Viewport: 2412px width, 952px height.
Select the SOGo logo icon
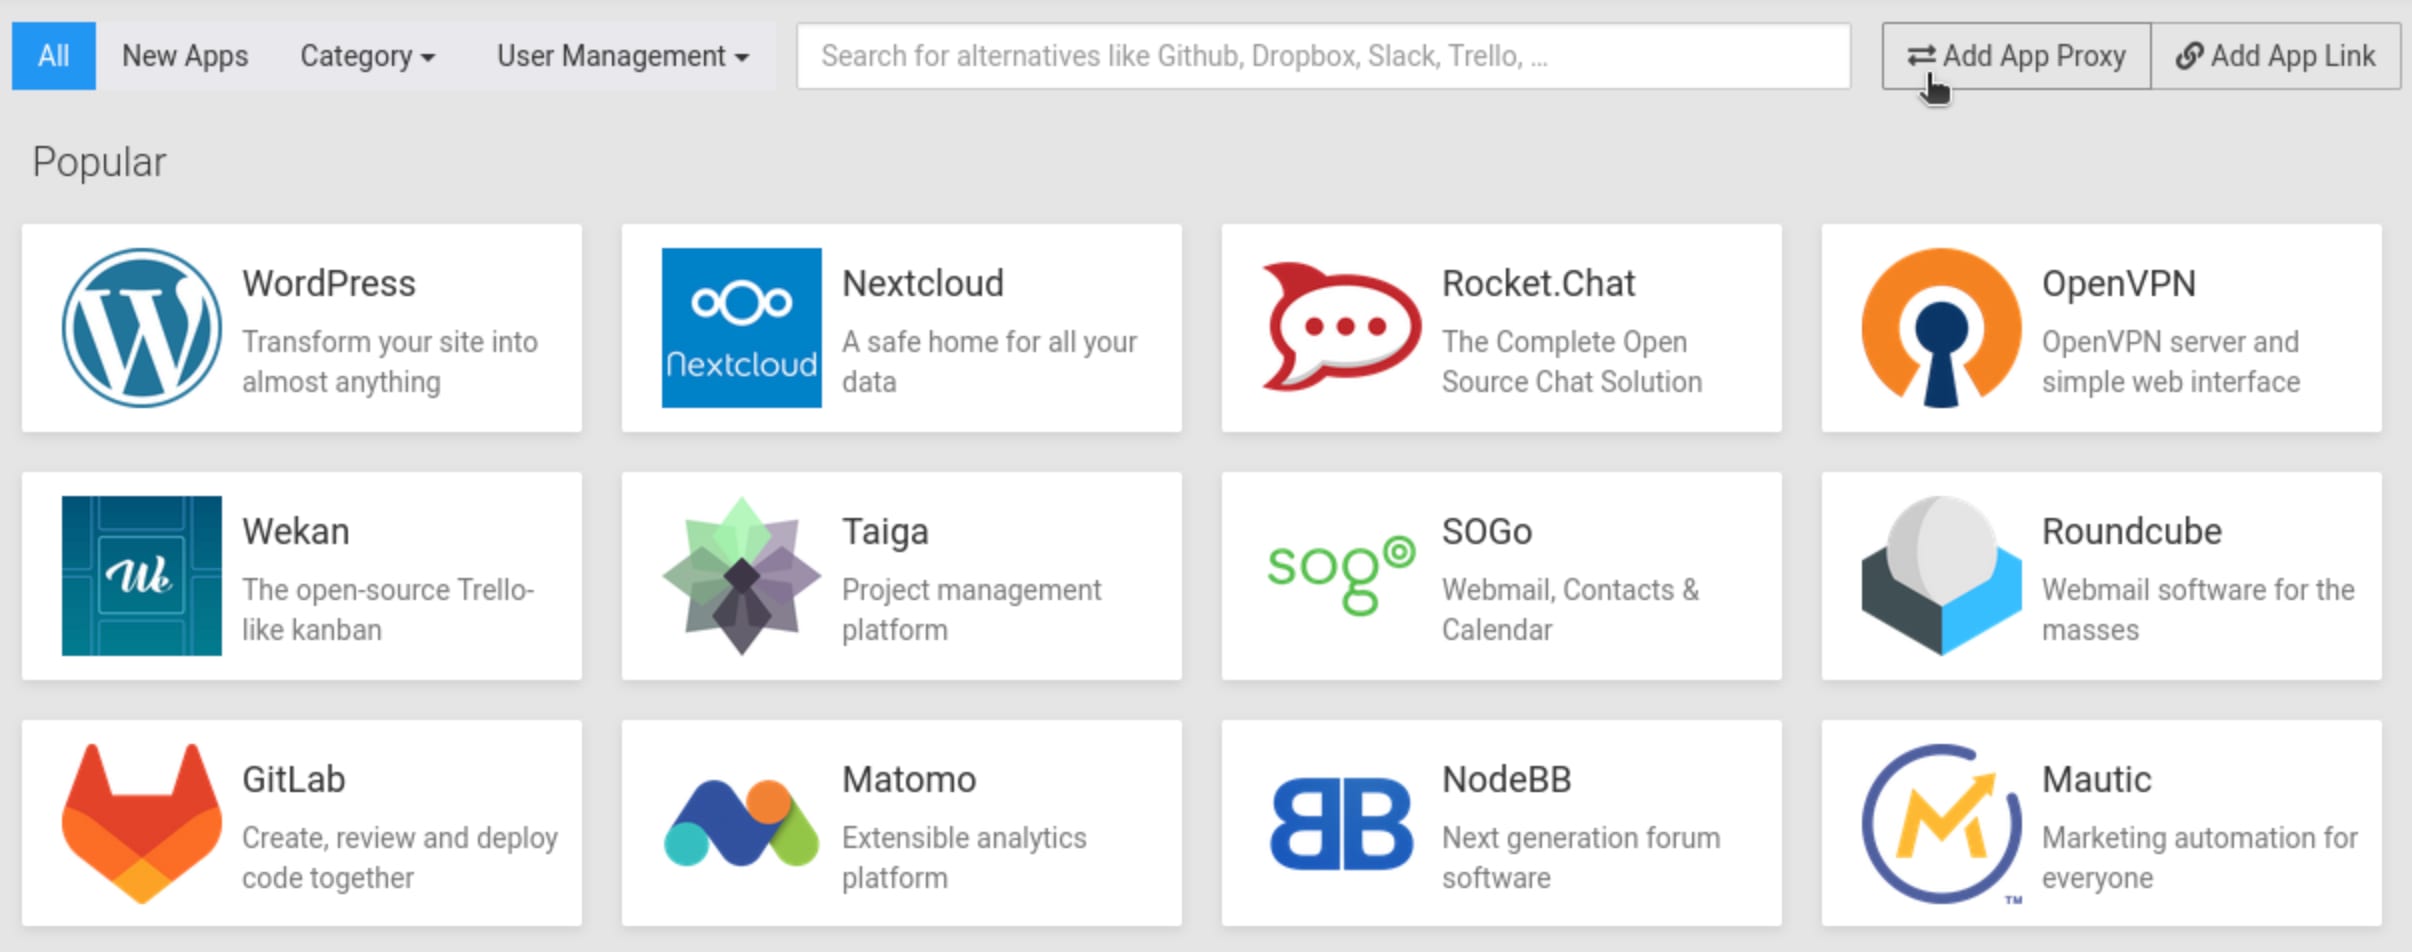(1341, 575)
